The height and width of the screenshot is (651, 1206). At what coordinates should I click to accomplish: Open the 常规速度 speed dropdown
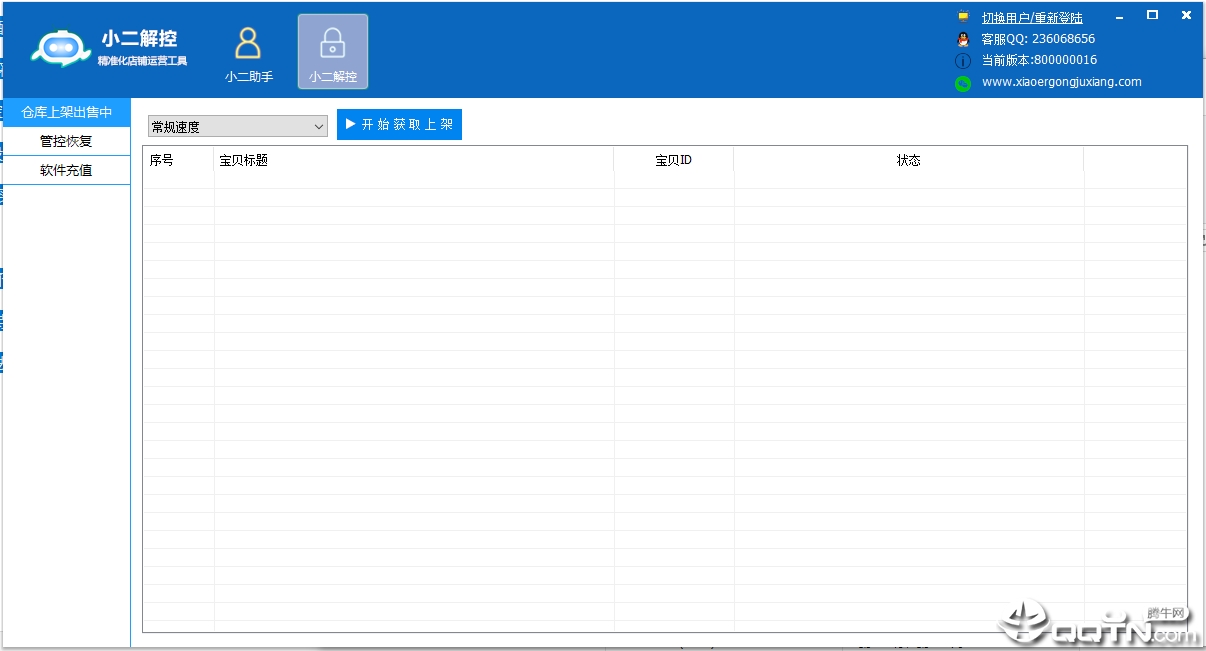pyautogui.click(x=238, y=126)
